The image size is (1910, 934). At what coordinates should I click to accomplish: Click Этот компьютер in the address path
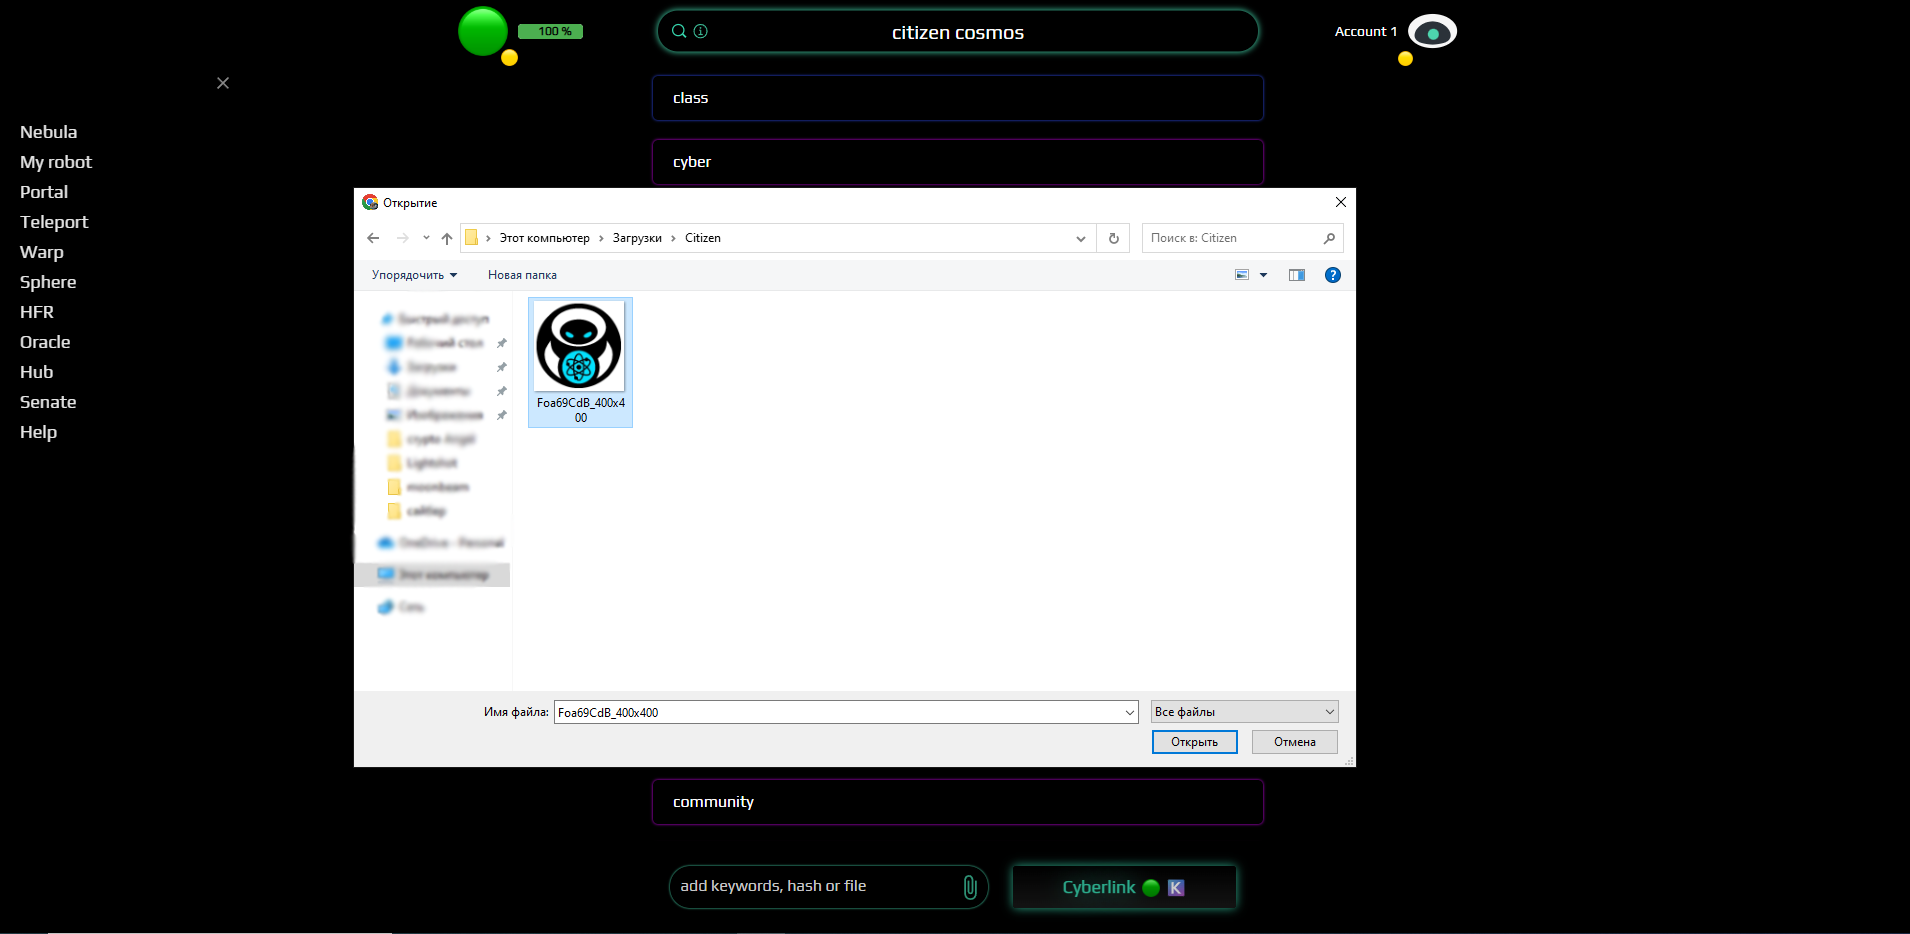tap(545, 238)
